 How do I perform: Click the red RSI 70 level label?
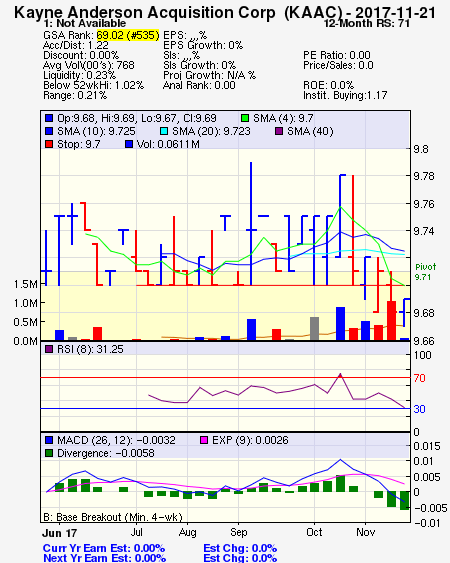click(x=419, y=378)
